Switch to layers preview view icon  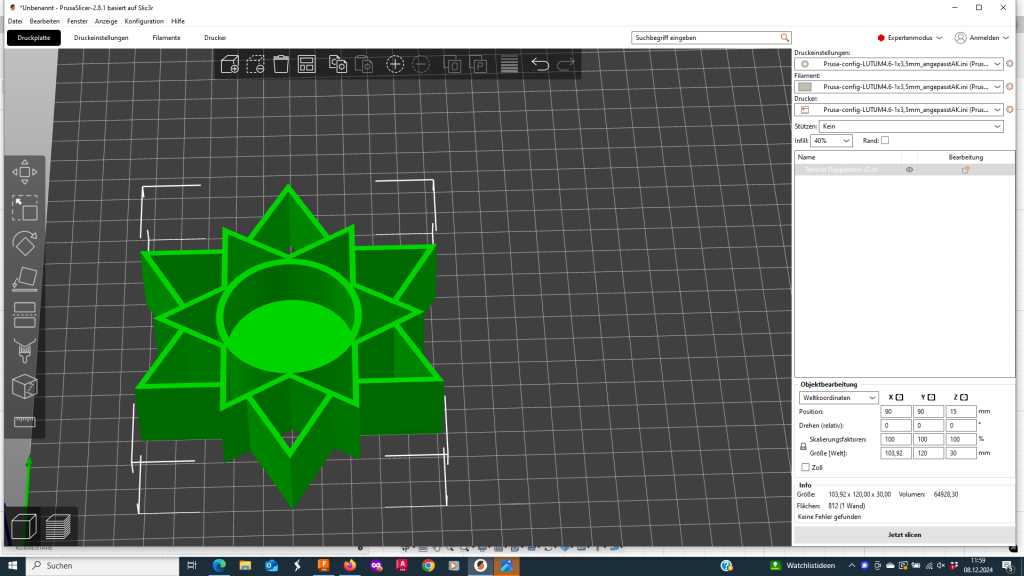pyautogui.click(x=59, y=526)
